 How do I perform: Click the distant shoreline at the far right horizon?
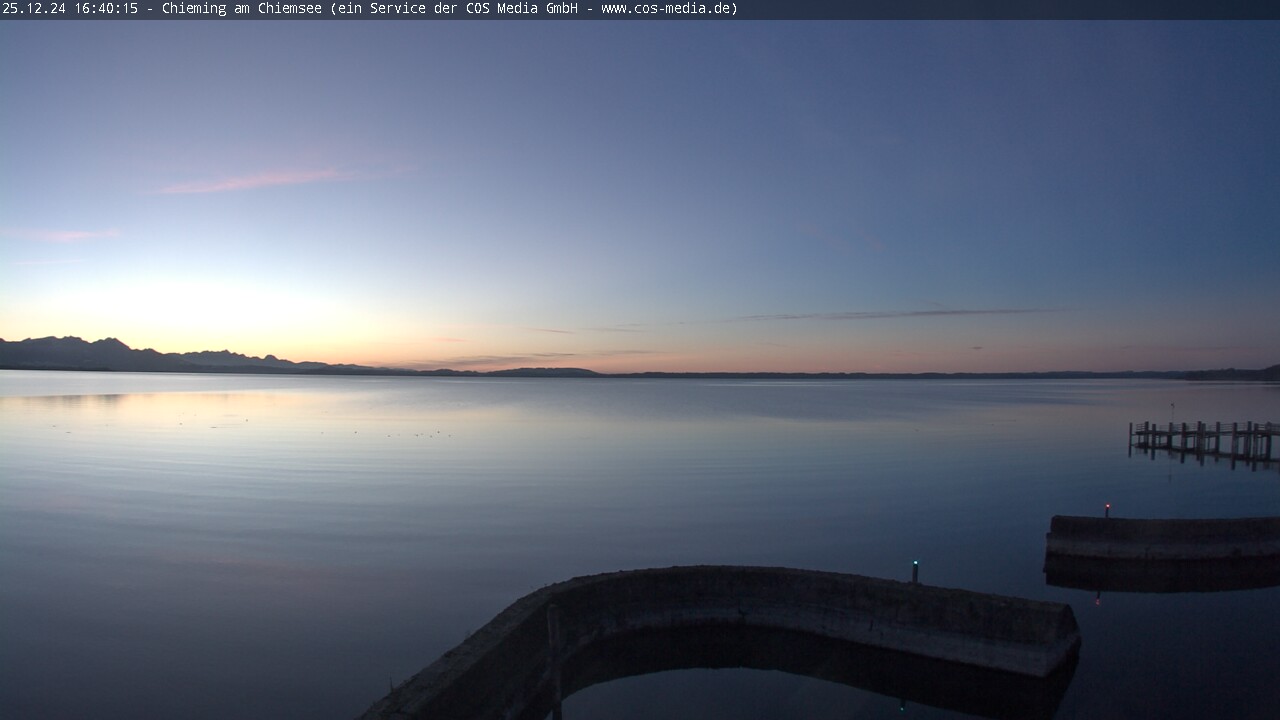[1235, 374]
